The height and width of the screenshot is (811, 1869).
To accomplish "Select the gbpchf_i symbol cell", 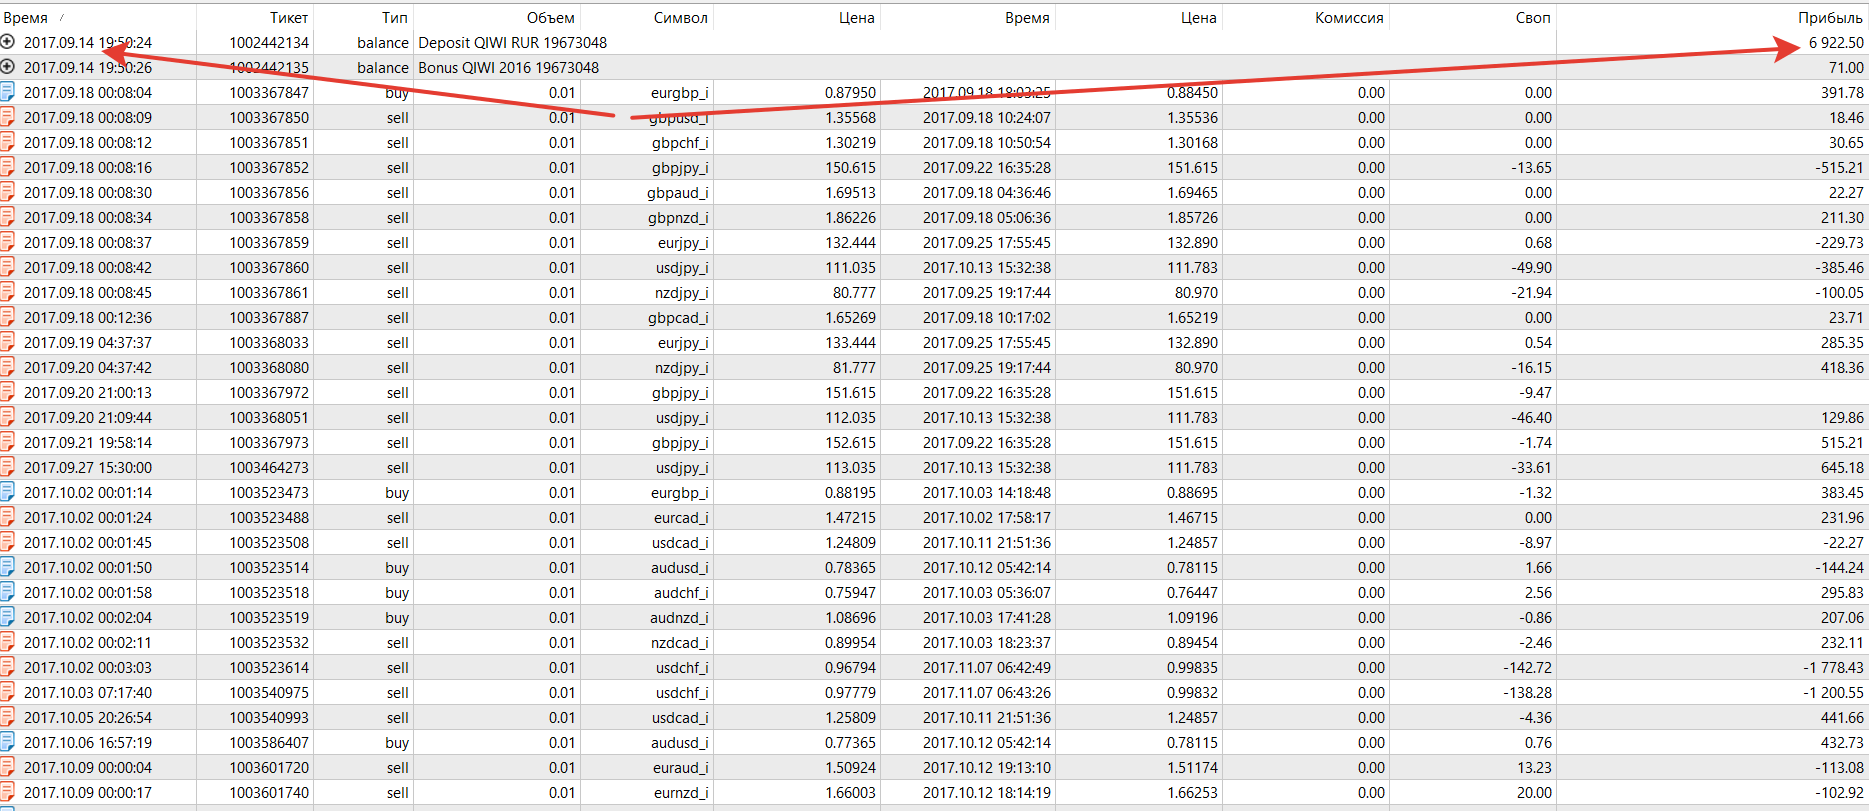I will (680, 142).
